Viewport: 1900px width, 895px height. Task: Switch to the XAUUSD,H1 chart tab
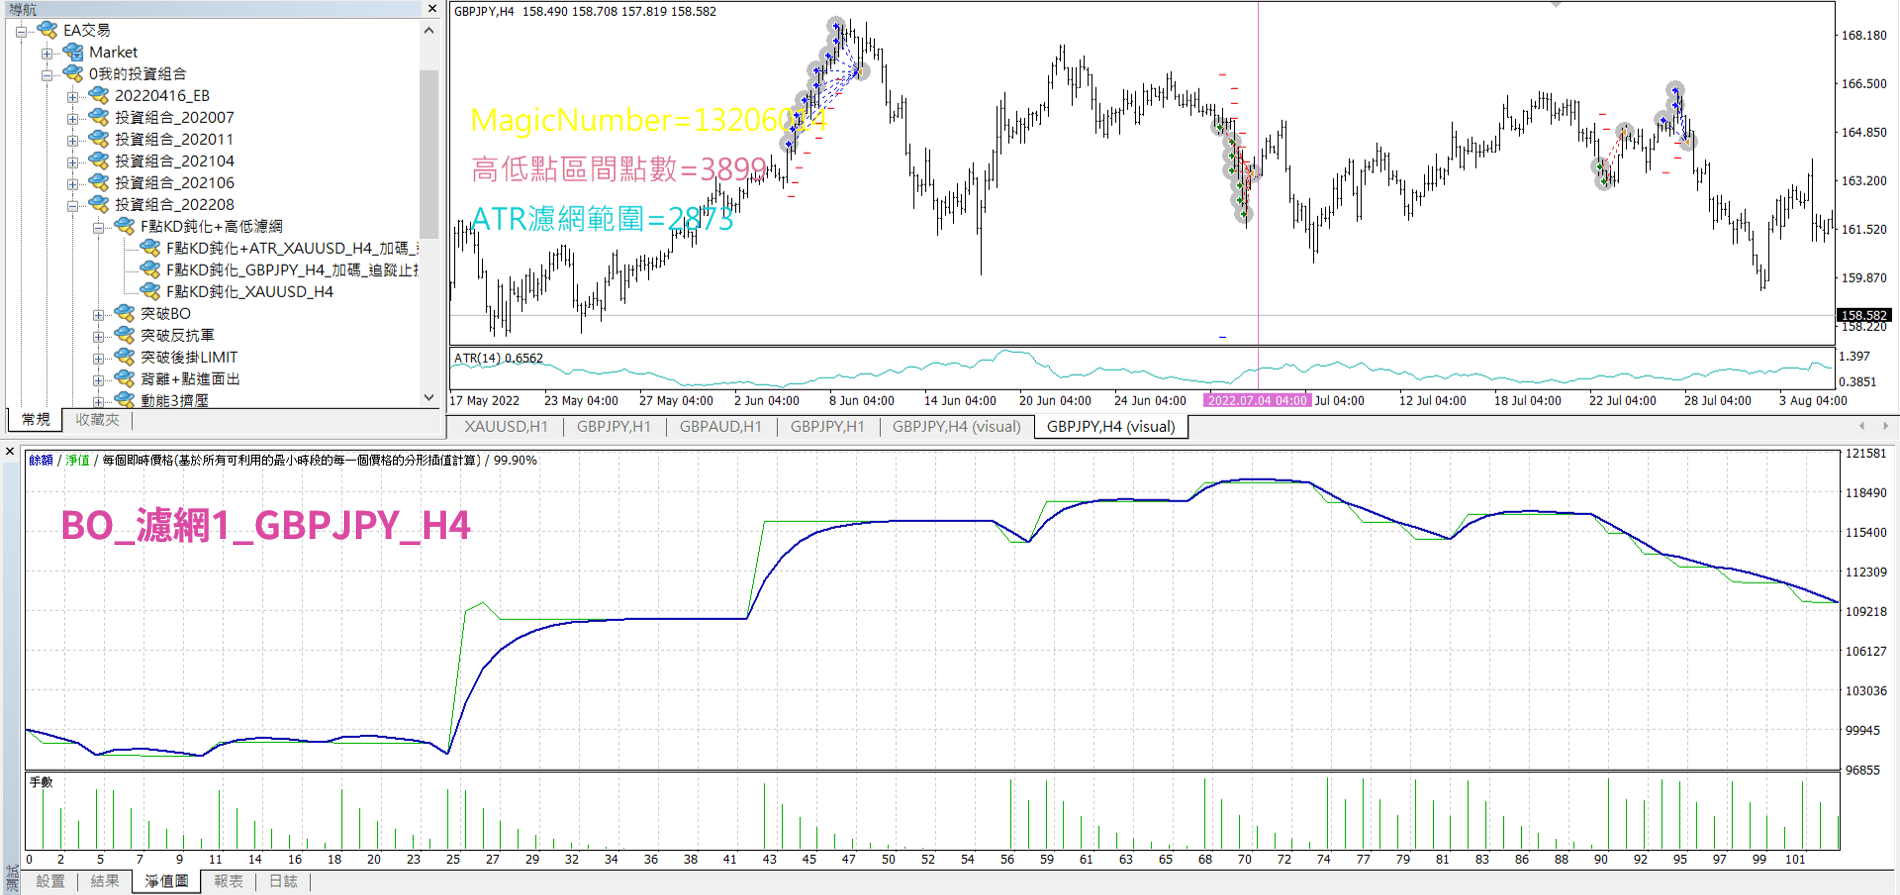[x=506, y=427]
